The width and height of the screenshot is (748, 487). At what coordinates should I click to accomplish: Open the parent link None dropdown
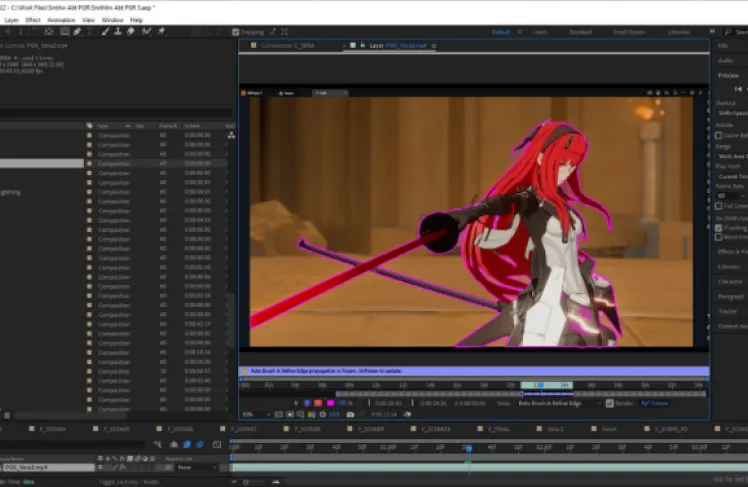tap(197, 467)
